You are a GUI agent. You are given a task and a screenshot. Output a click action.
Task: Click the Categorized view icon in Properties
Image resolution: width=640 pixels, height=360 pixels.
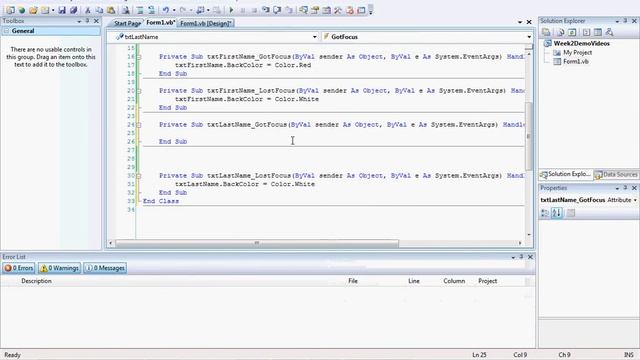[x=545, y=213]
